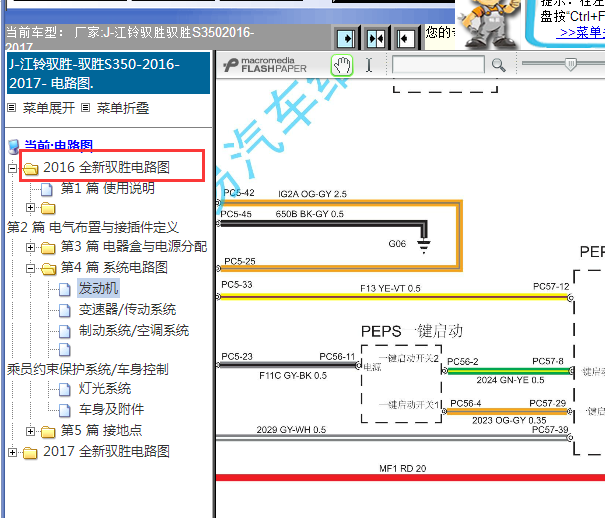The height and width of the screenshot is (518, 605).
Task: Click the expand-right panel arrow button
Action: pos(346,38)
